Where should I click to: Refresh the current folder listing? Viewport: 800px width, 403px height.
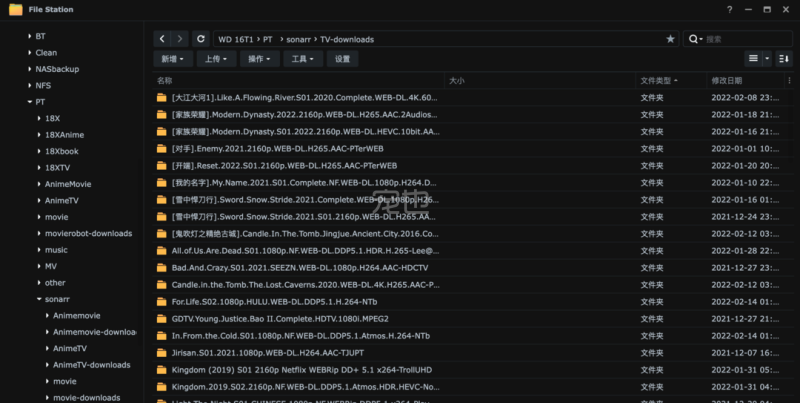pyautogui.click(x=203, y=39)
